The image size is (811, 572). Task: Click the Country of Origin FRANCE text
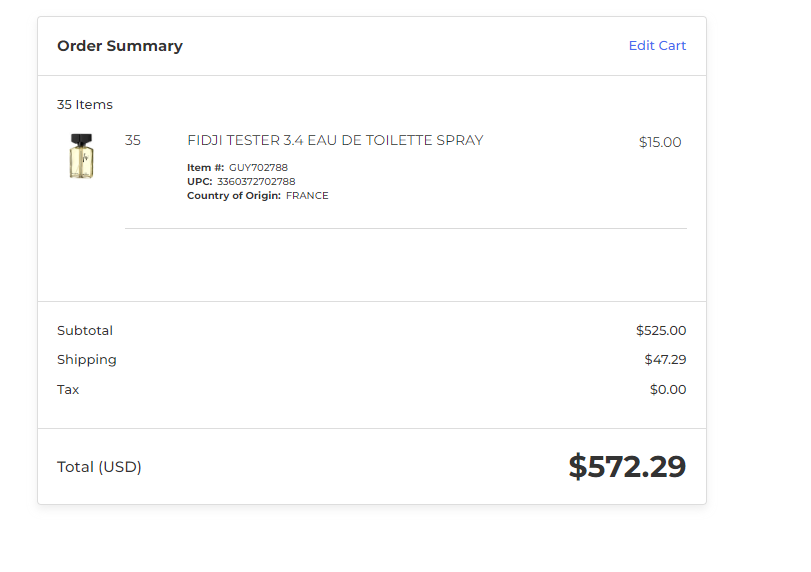(258, 195)
